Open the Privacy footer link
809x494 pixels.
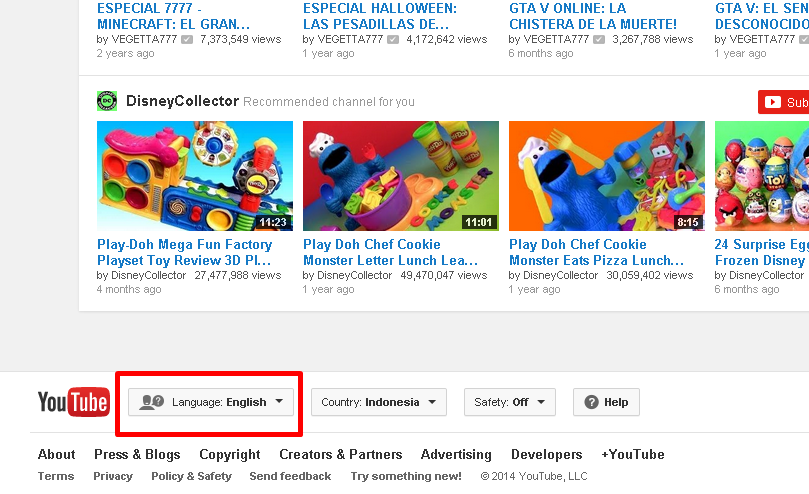pos(113,476)
